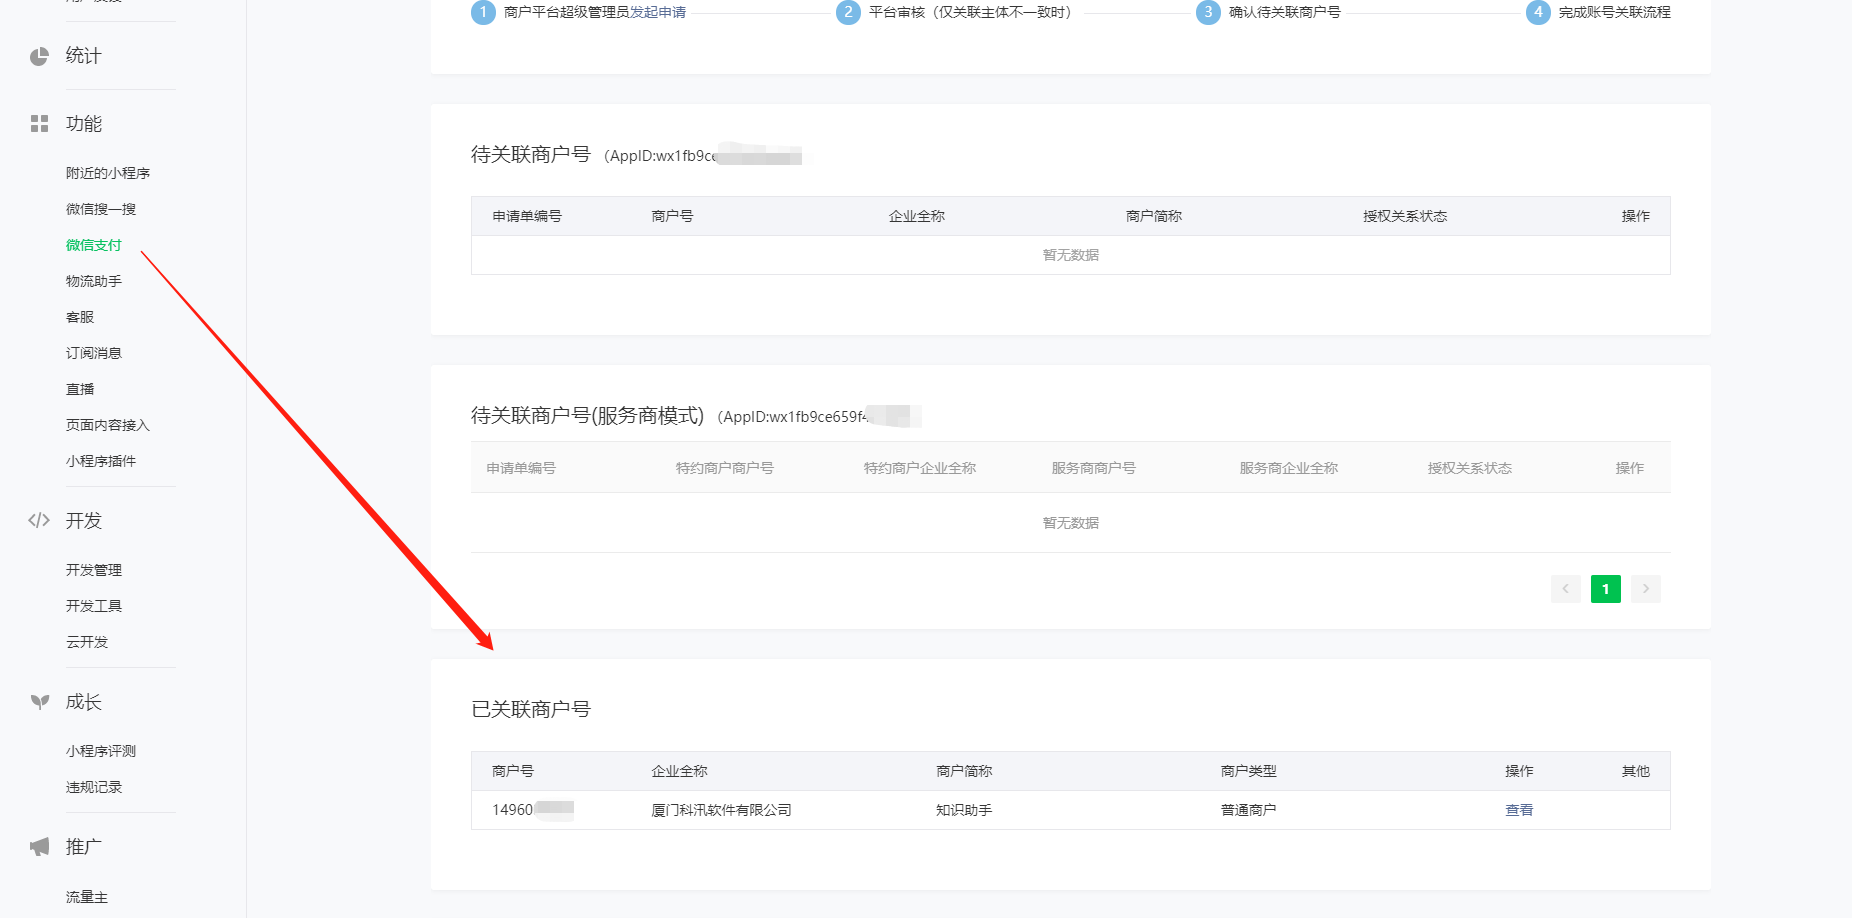Open 开发 section in sidebar
Screen dimensions: 1852x918
(84, 521)
